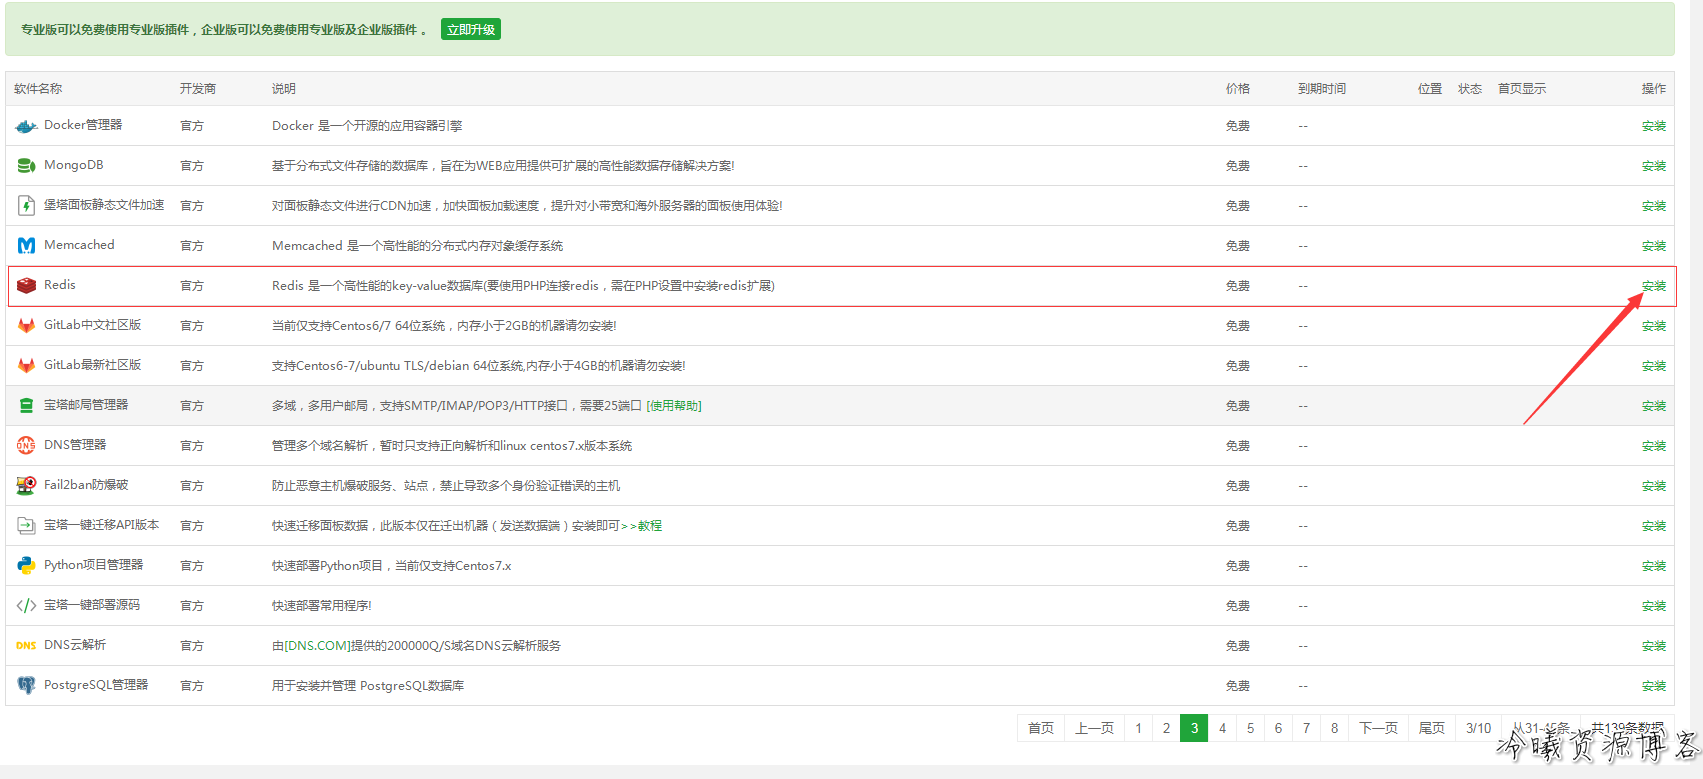Click the PostgreSQL管理器 name text

point(96,685)
